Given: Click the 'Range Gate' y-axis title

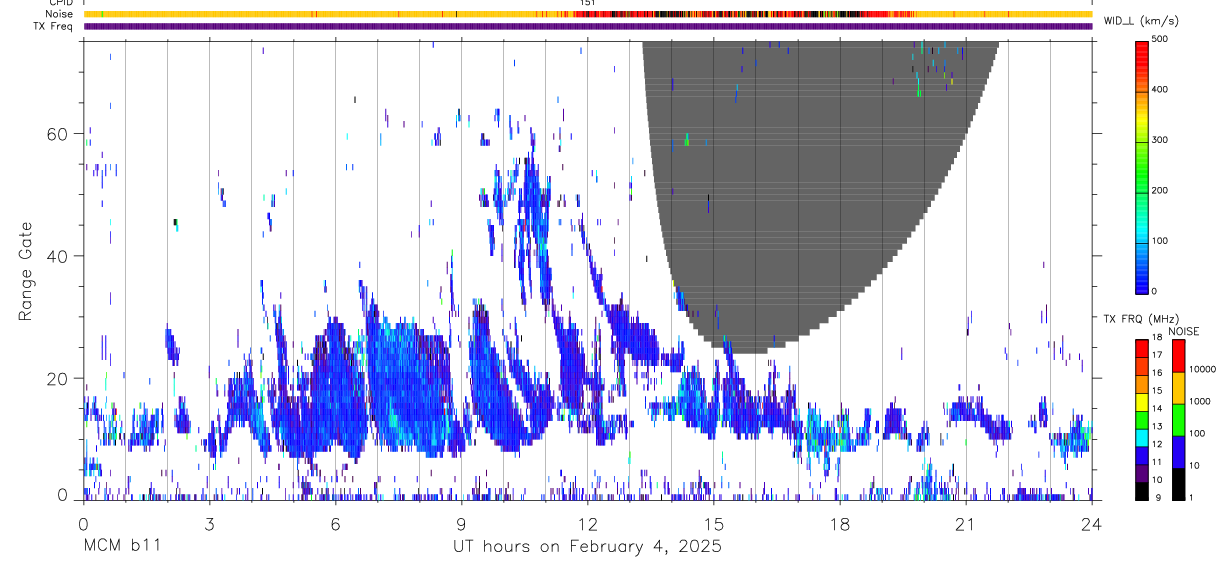Looking at the screenshot, I should coord(26,272).
